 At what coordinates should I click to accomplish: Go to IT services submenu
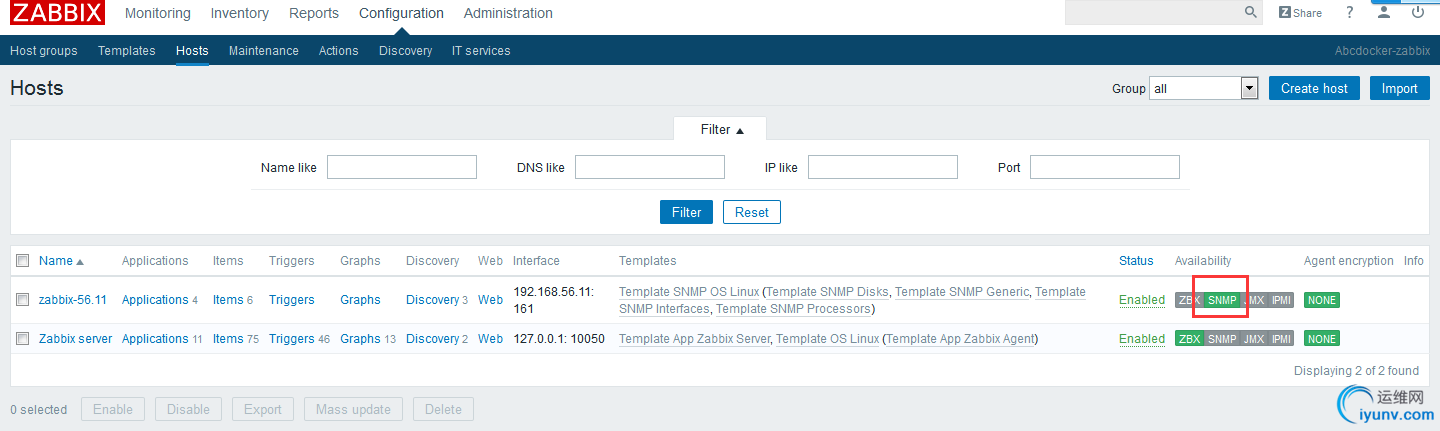tap(481, 51)
